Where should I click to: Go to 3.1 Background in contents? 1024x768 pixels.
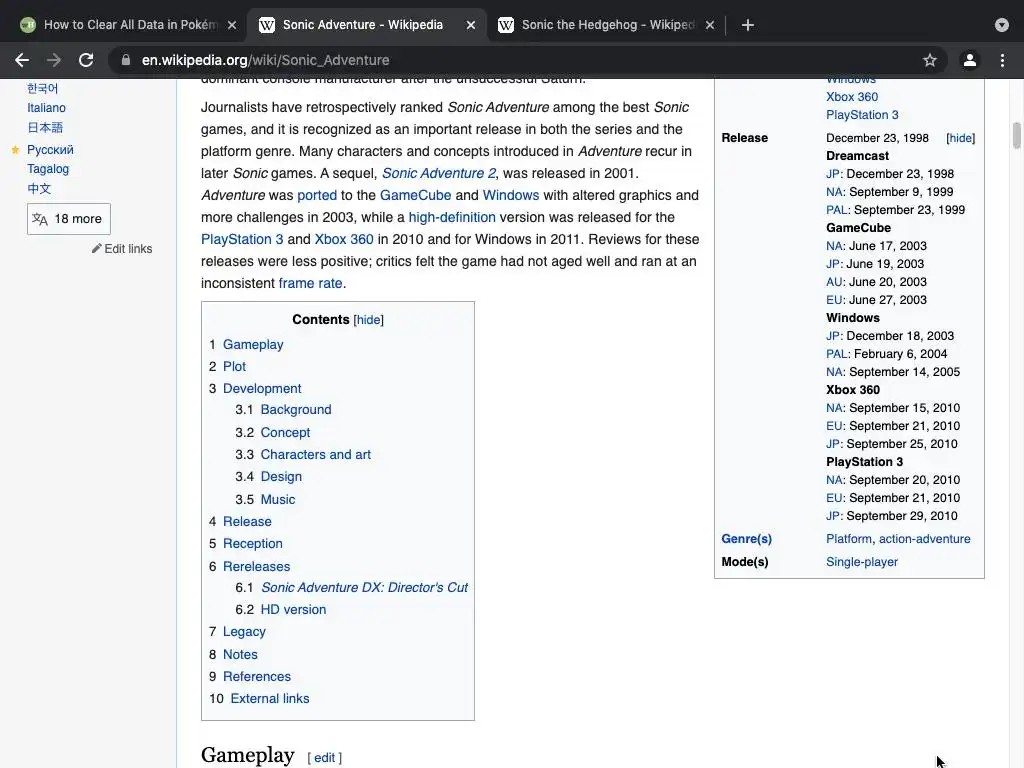pos(296,409)
